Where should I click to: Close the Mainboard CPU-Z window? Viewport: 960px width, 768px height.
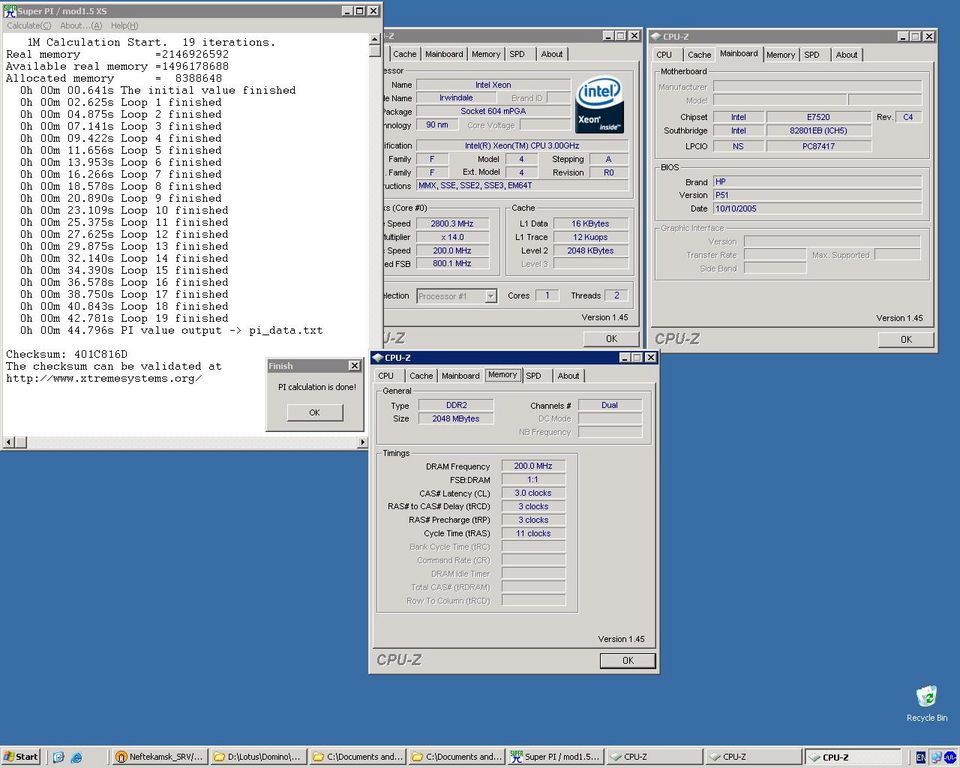[929, 36]
